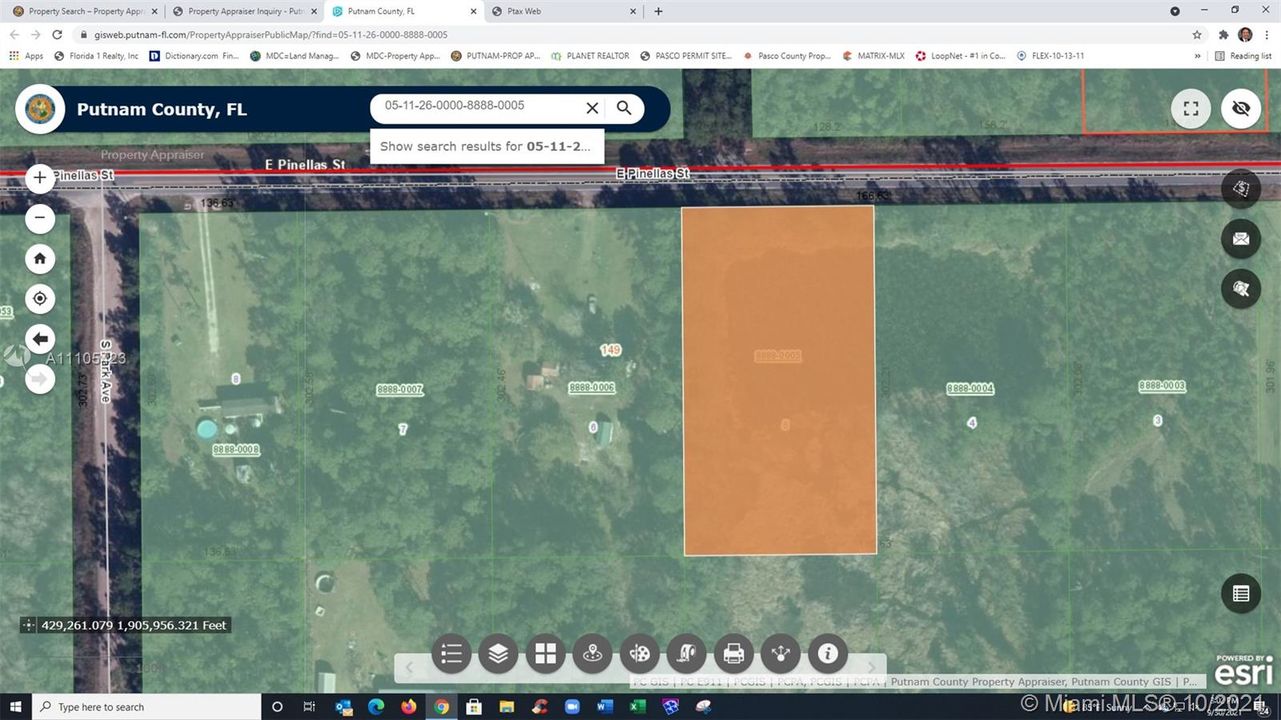Click parcel label 8888-0007

click(400, 389)
